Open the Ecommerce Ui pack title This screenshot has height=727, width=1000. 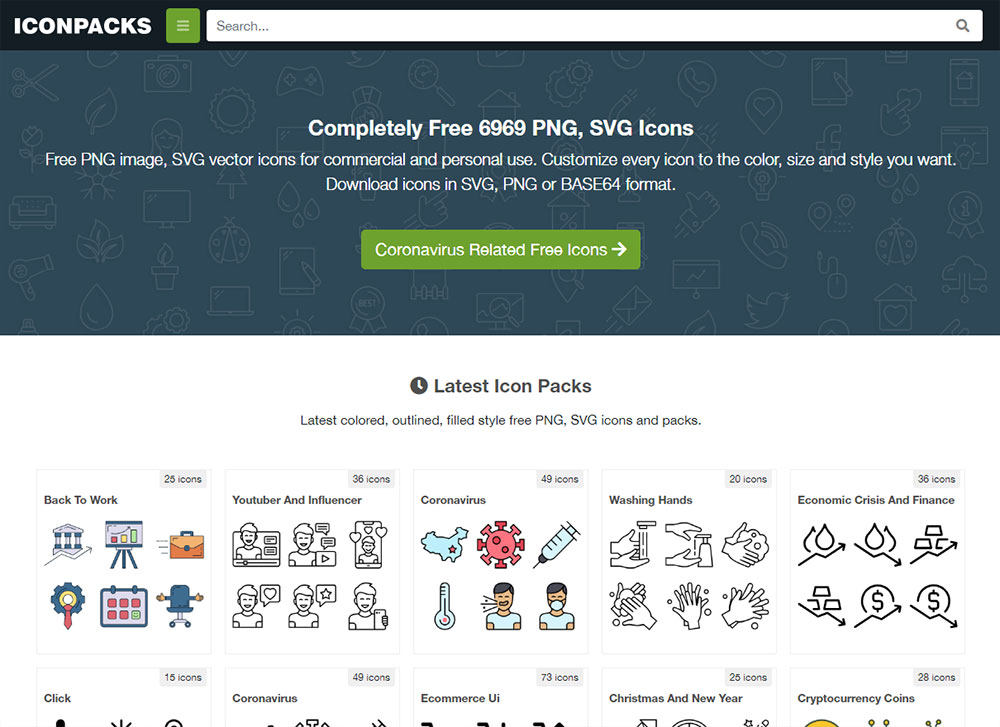[x=460, y=698]
